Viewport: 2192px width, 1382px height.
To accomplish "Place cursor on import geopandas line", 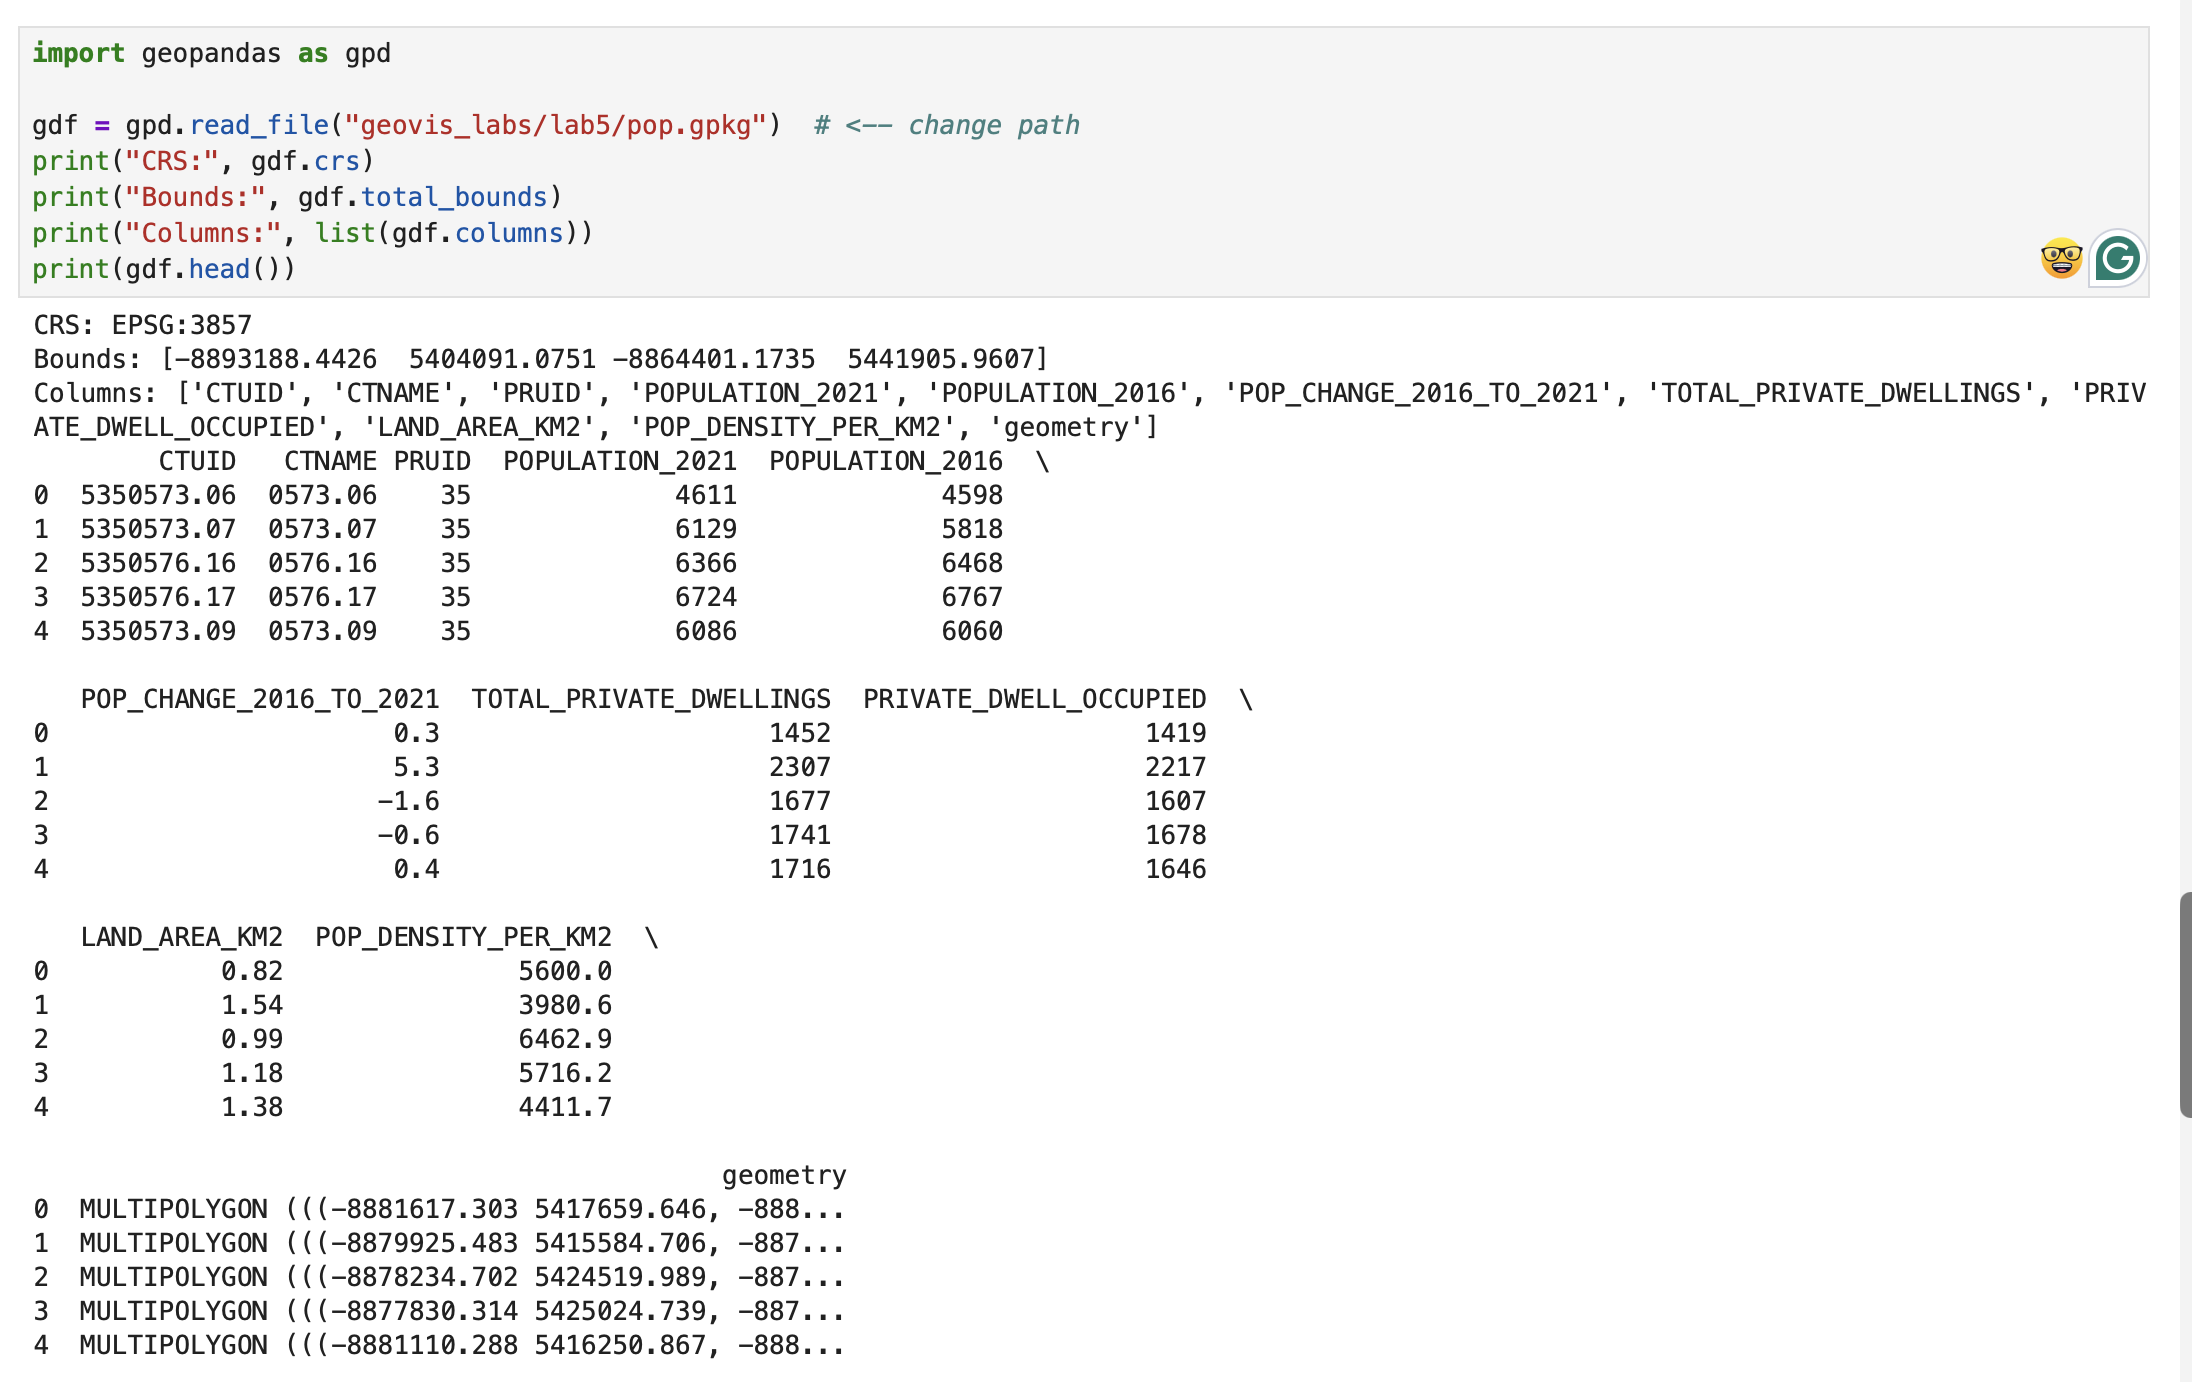I will tap(211, 53).
